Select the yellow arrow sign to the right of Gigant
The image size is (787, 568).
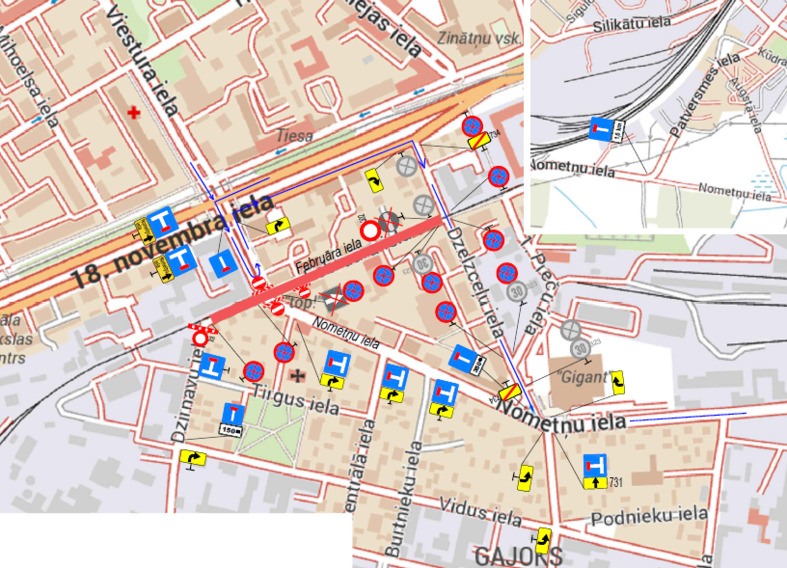618,382
